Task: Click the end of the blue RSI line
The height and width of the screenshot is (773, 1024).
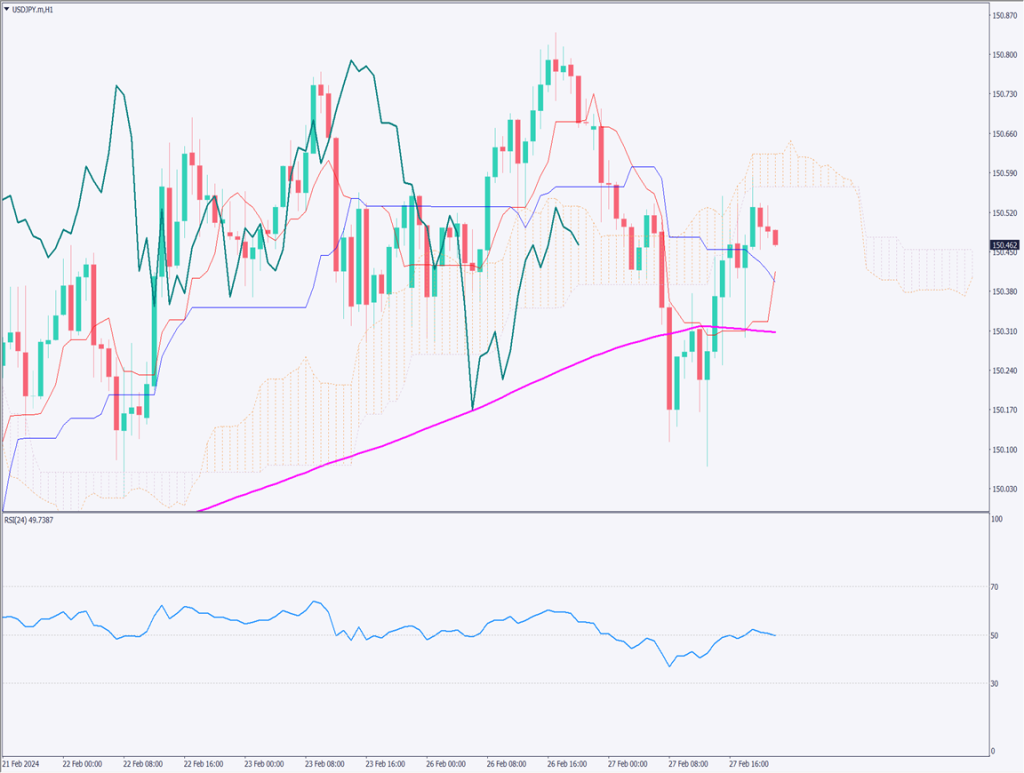Action: coord(775,635)
